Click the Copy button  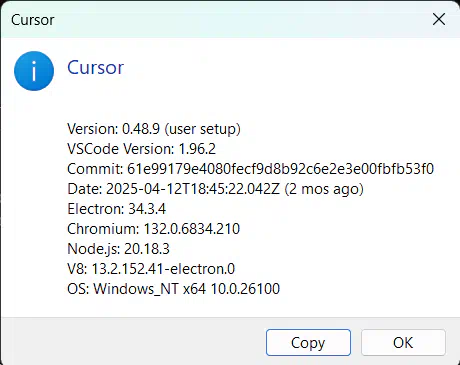click(308, 342)
